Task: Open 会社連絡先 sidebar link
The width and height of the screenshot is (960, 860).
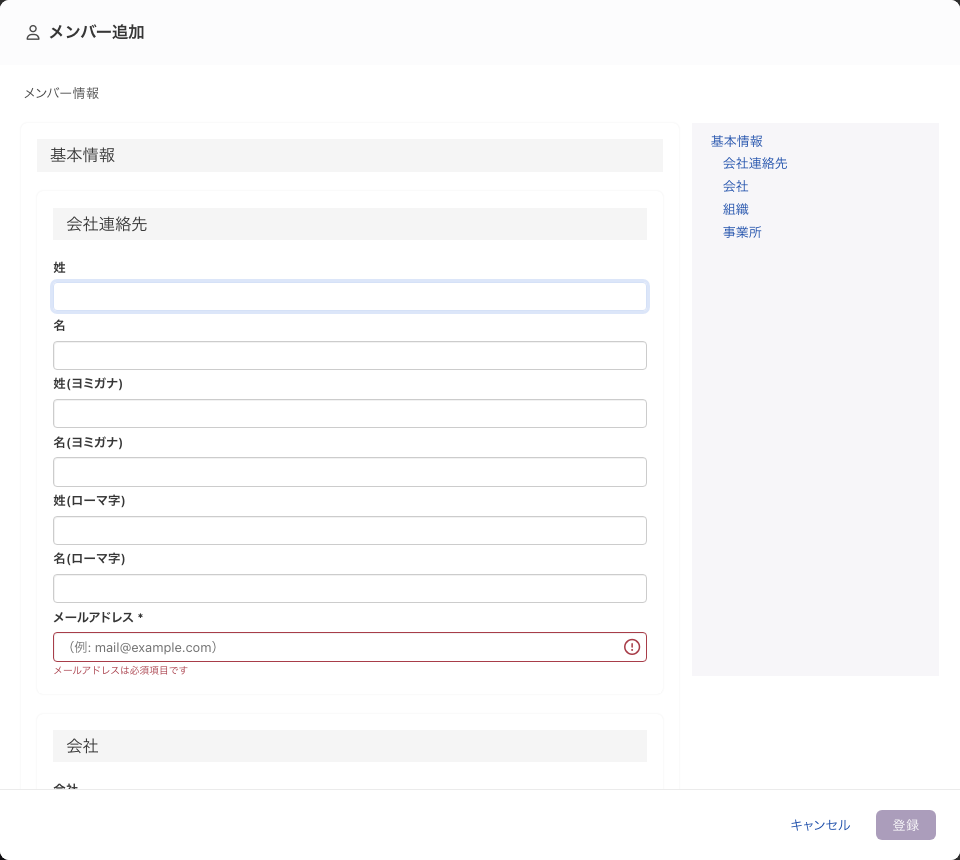Action: [x=755, y=163]
